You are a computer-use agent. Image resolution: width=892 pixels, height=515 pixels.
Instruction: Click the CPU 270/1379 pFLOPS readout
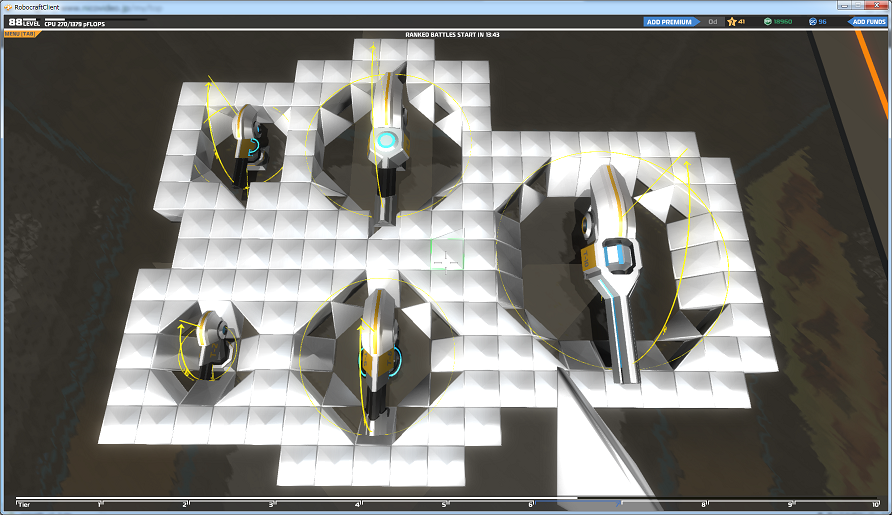click(x=75, y=24)
